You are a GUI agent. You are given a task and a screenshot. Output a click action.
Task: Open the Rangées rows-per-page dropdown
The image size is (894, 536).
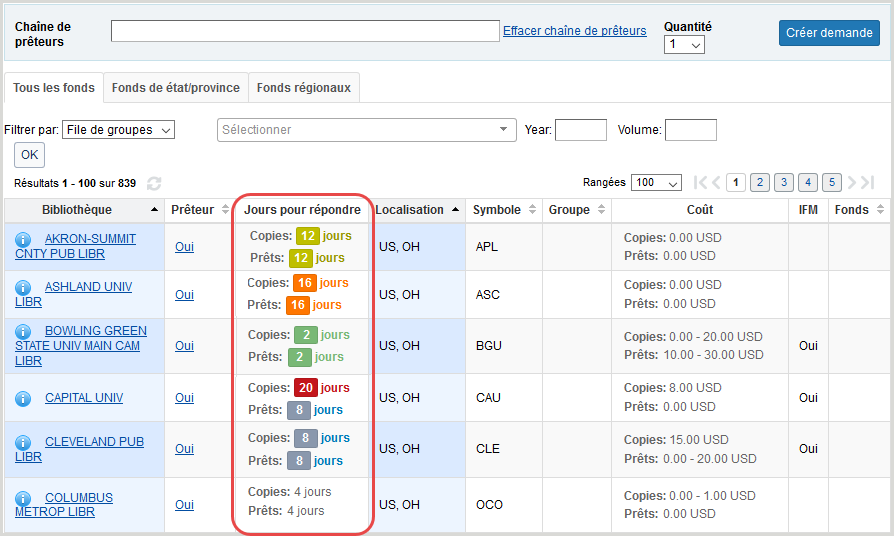coord(656,183)
